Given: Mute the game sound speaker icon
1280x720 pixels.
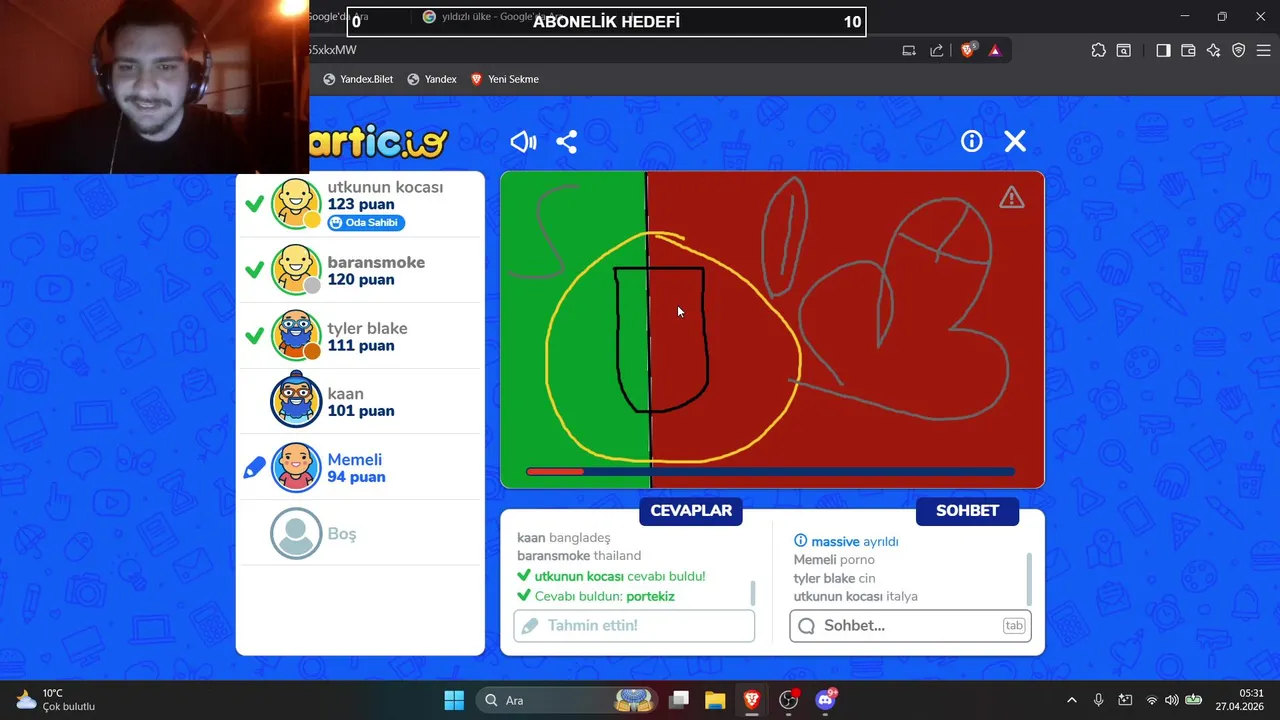Looking at the screenshot, I should click(x=523, y=142).
